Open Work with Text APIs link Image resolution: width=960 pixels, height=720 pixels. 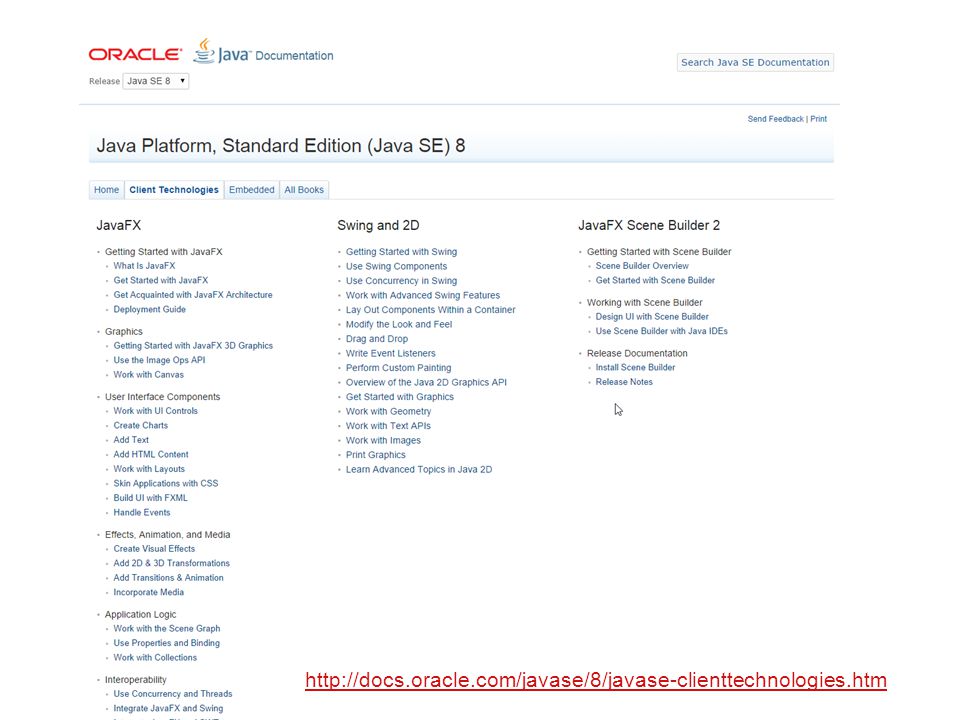[388, 426]
